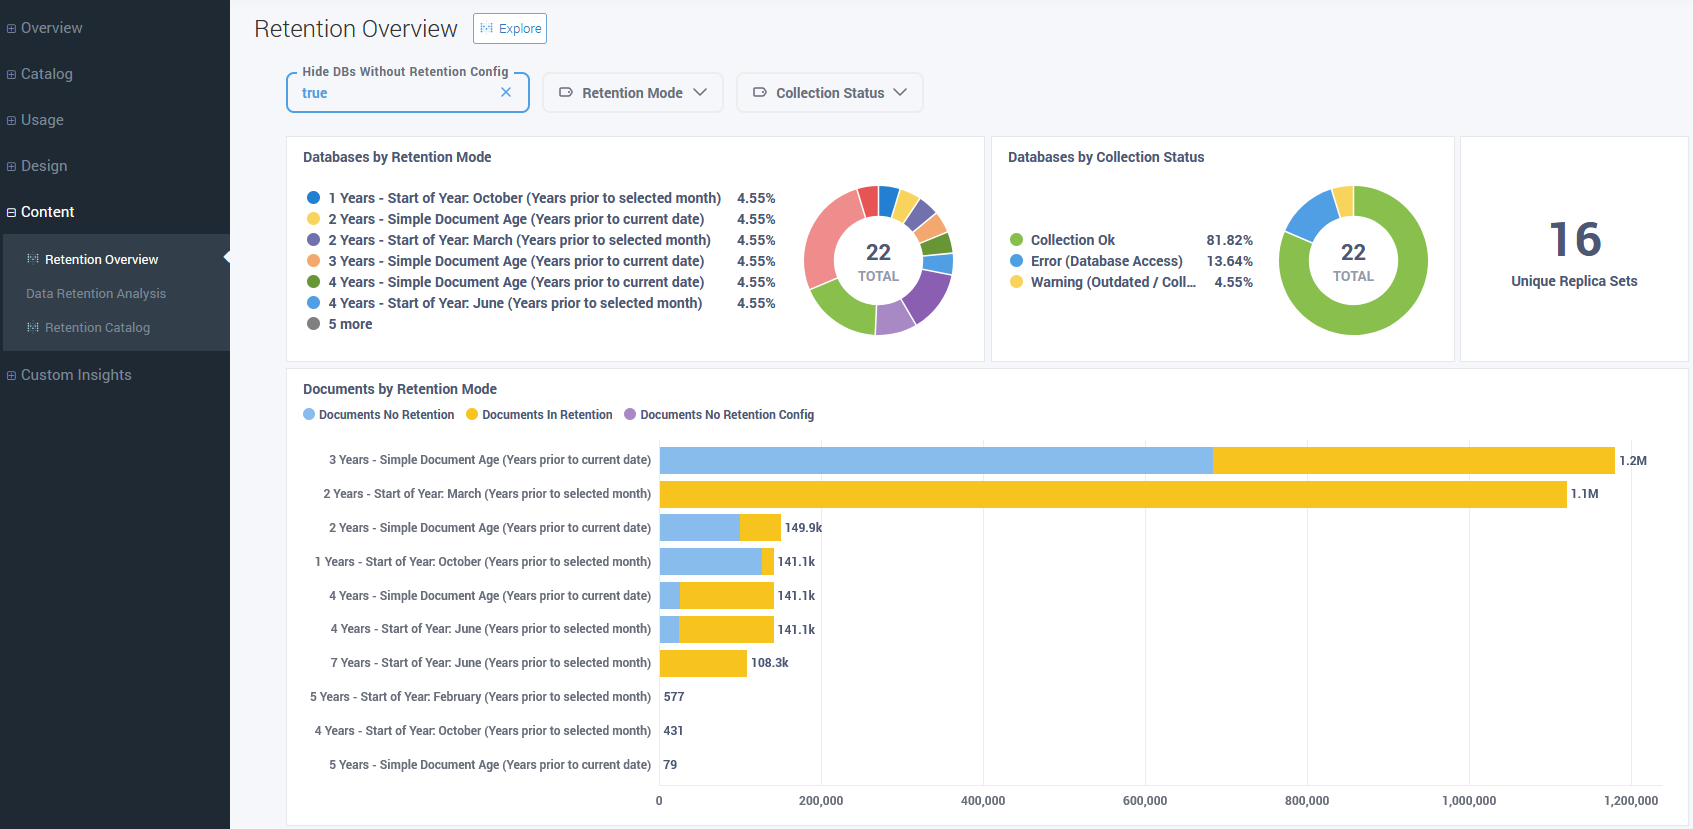Expand the Usage section plus icon
The width and height of the screenshot is (1693, 829).
click(x=11, y=120)
